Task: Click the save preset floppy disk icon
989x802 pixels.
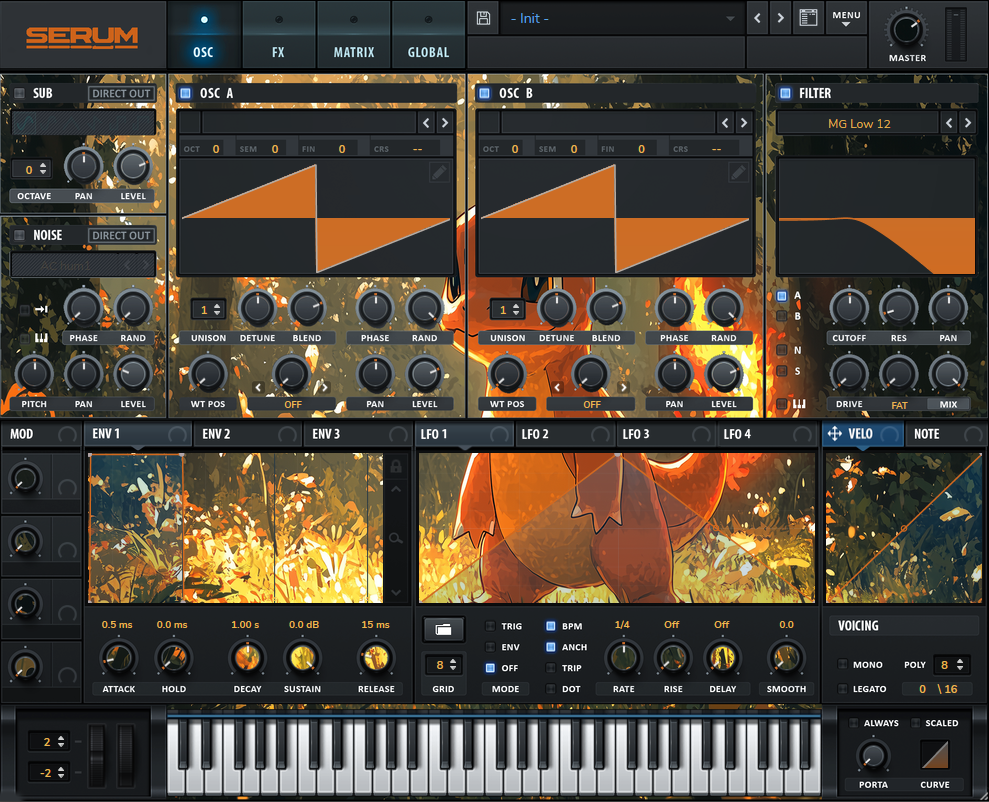Action: coord(483,18)
